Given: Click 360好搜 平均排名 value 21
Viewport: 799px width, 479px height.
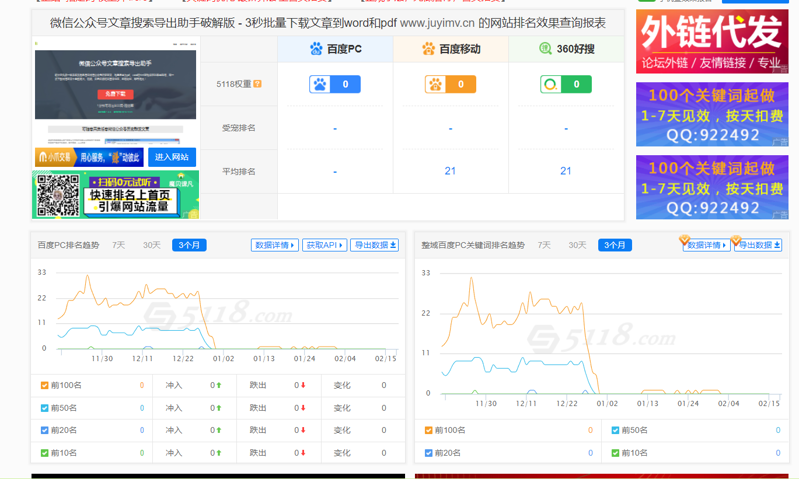Looking at the screenshot, I should [x=566, y=171].
